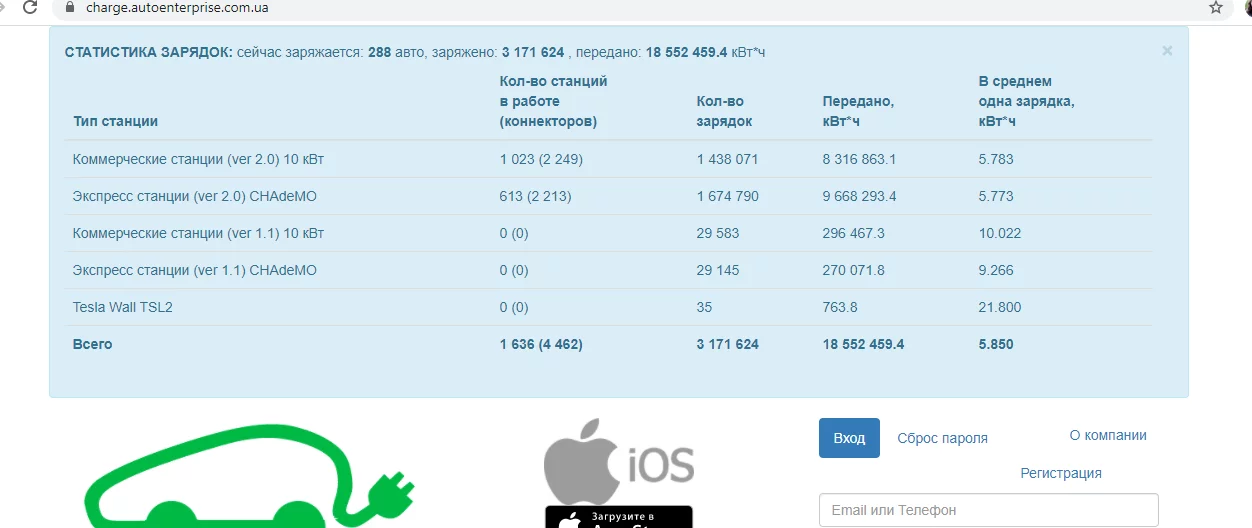Image resolution: width=1252 pixels, height=528 pixels.
Task: Click the В среднем одна зарядка header
Action: (1026, 101)
